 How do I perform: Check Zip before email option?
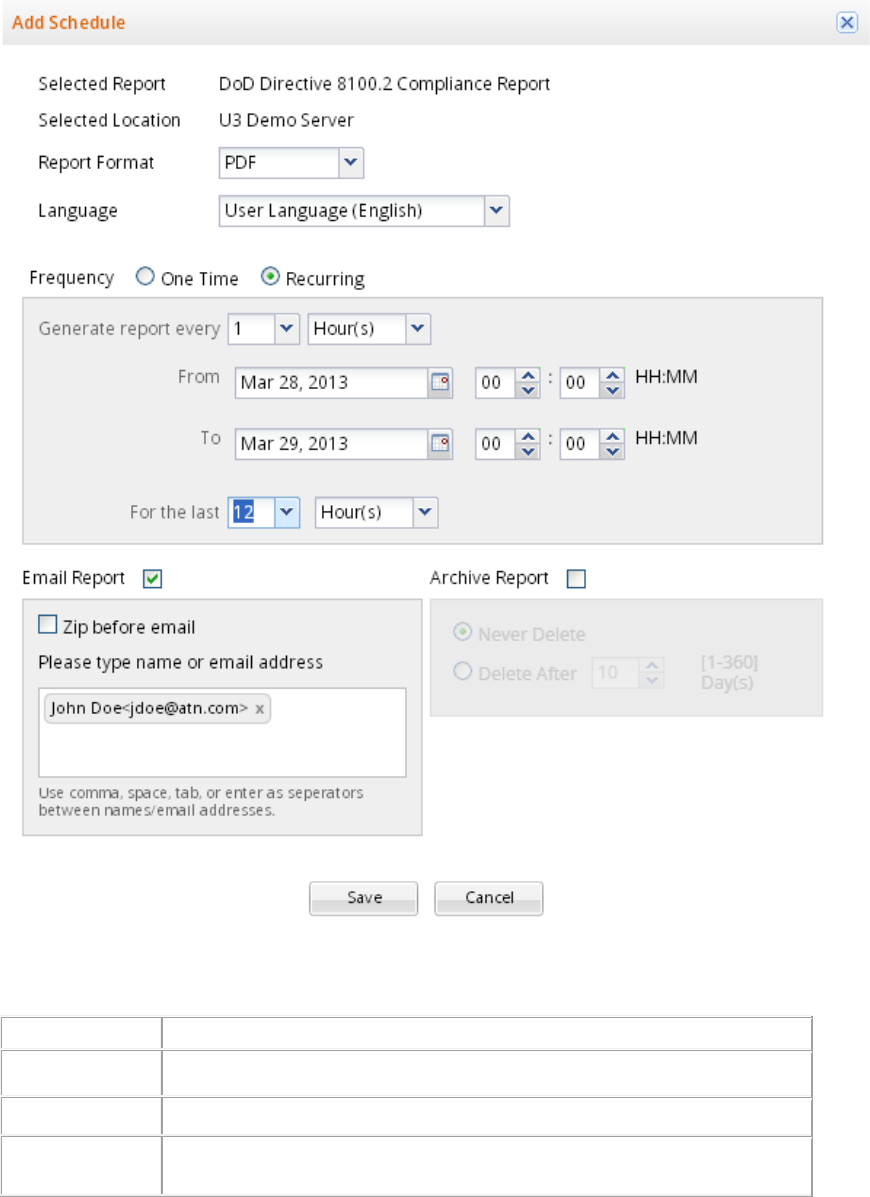point(47,626)
